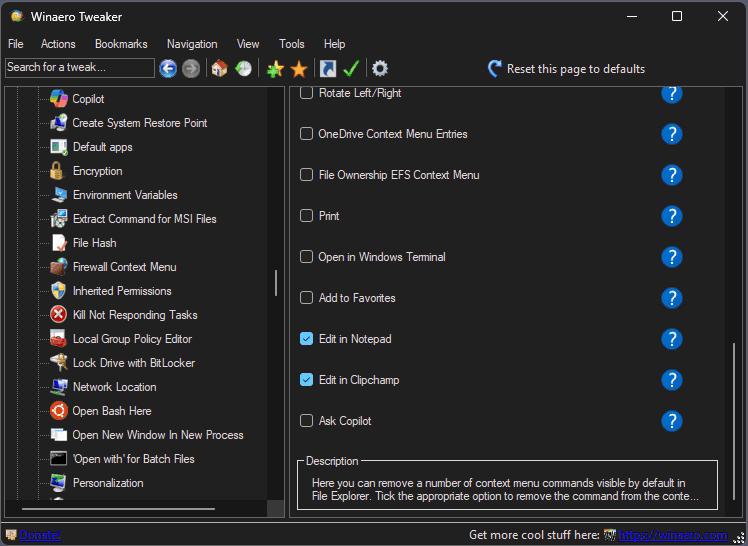Open the Tools menu
The width and height of the screenshot is (748, 546).
(x=291, y=44)
